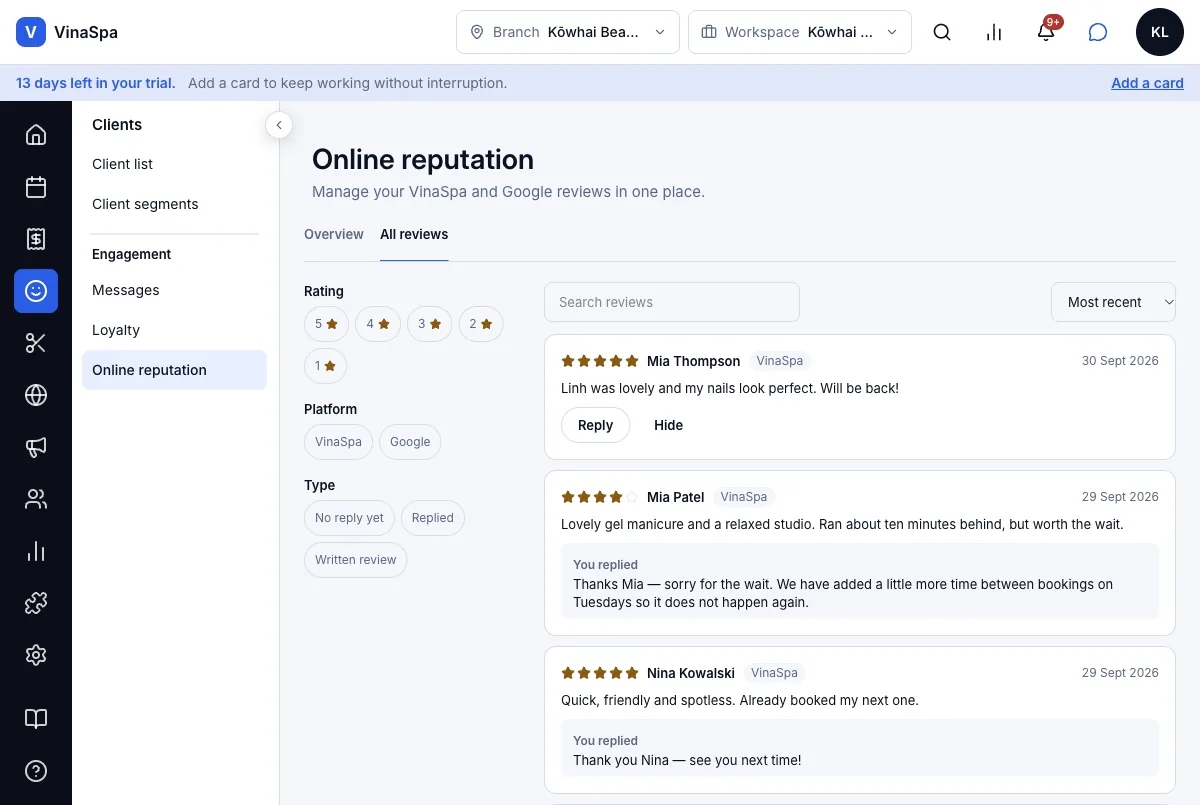Toggle the 1 star rating filter
Viewport: 1200px width, 805px height.
pyautogui.click(x=326, y=366)
